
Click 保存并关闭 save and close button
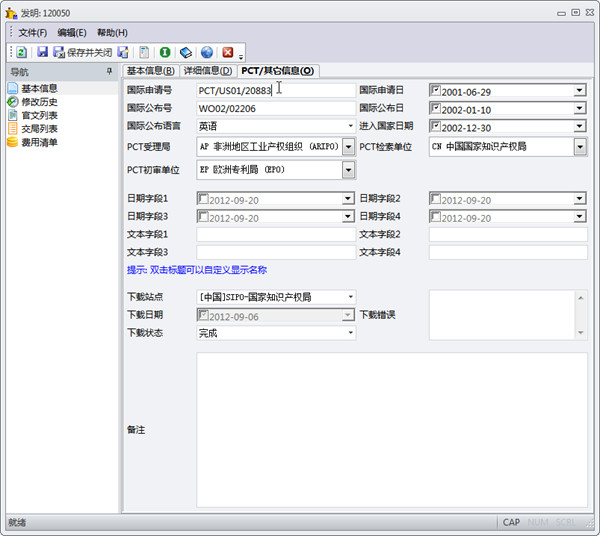click(83, 52)
